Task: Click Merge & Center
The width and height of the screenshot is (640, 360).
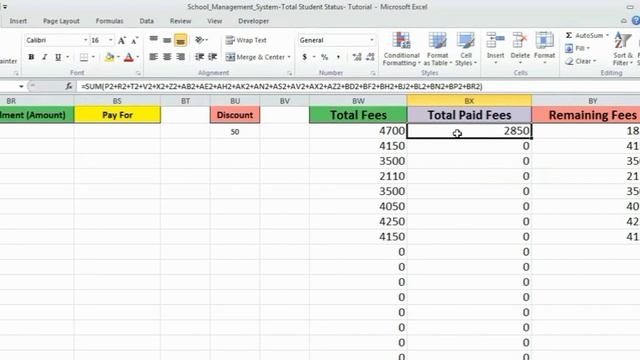Action: pos(256,57)
